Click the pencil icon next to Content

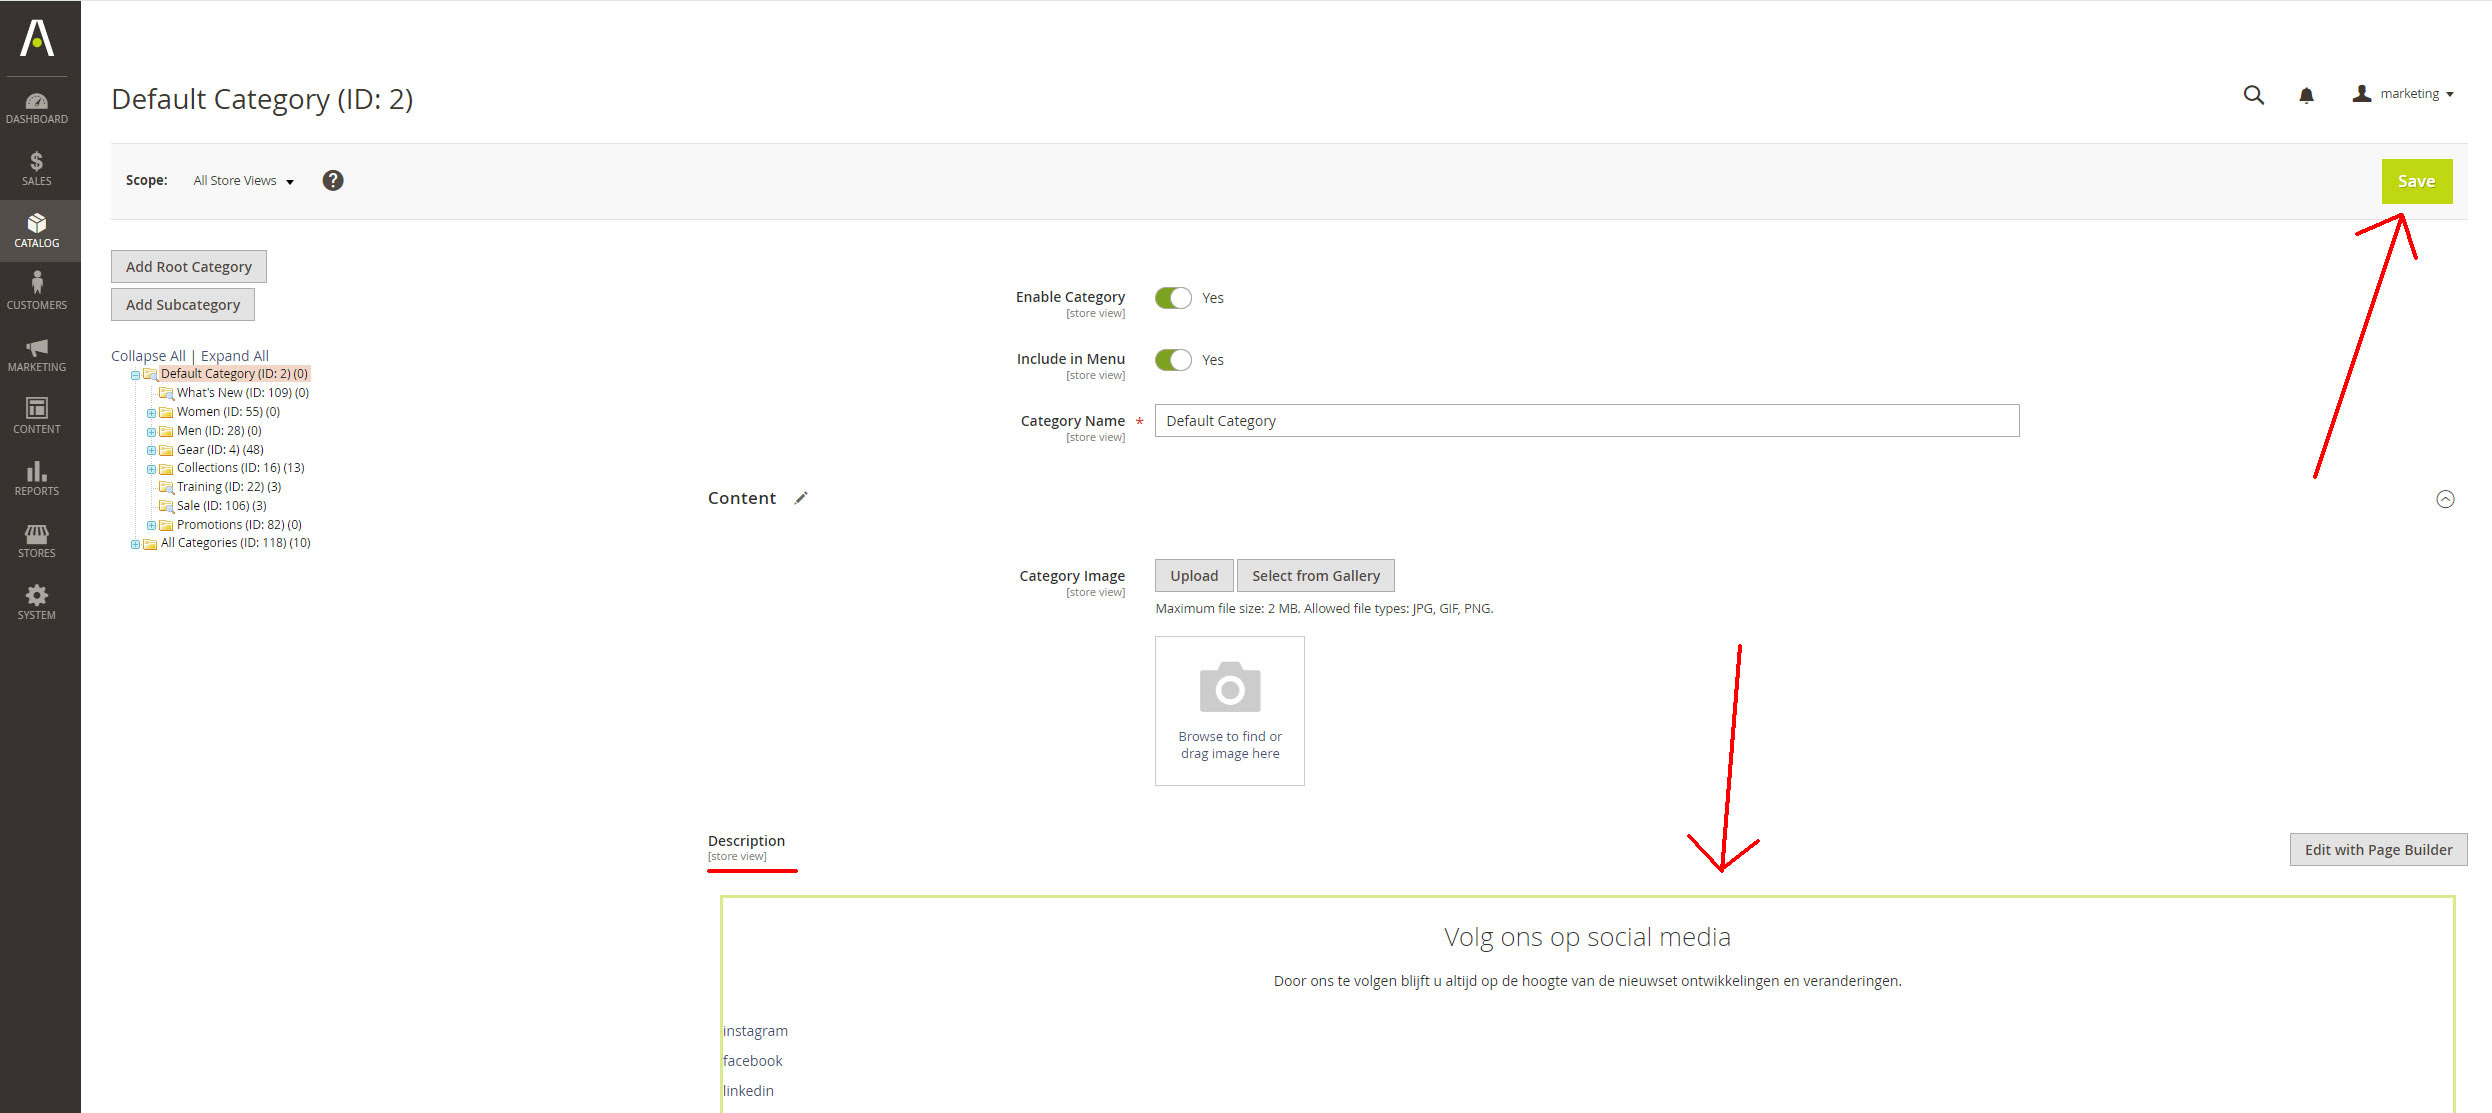pyautogui.click(x=801, y=498)
